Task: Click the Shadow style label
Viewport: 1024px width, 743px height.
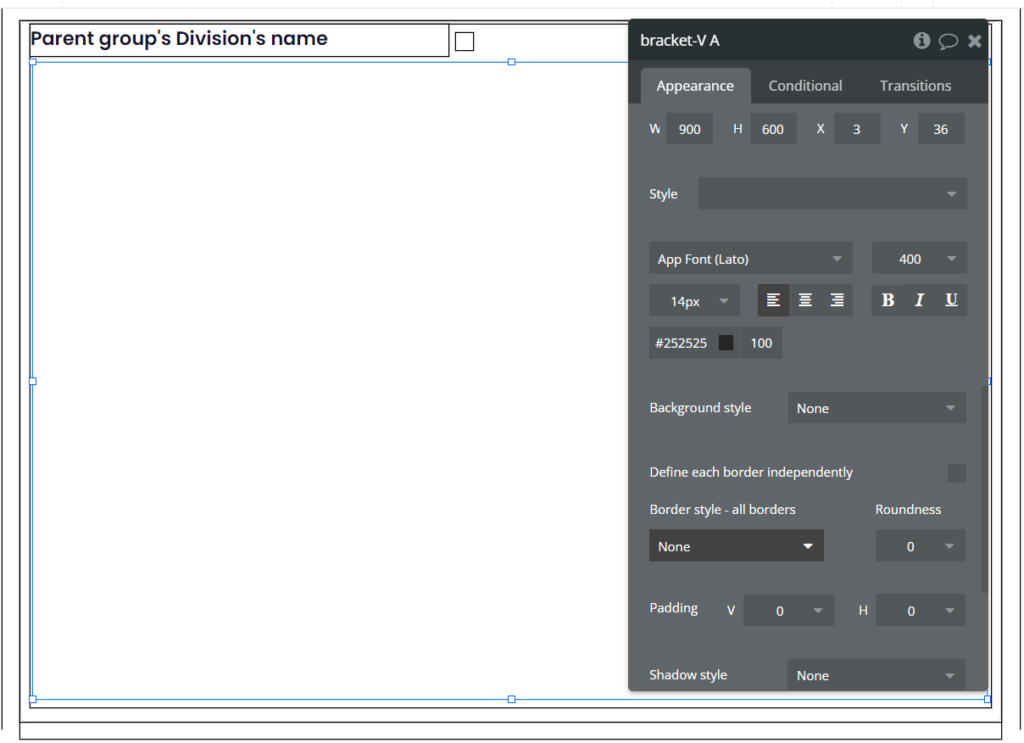Action: tap(688, 675)
